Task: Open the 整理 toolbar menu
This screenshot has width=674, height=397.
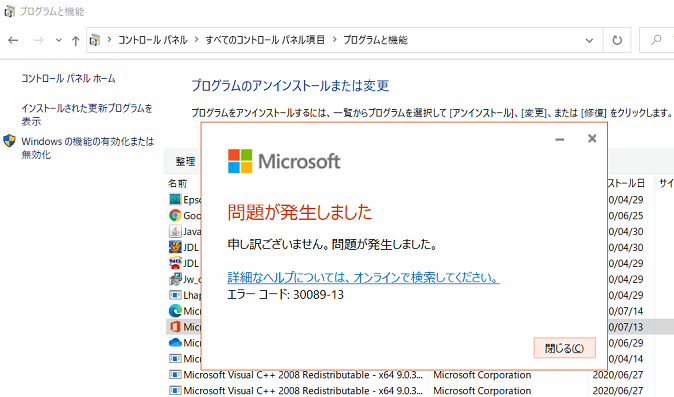Action: pyautogui.click(x=185, y=162)
